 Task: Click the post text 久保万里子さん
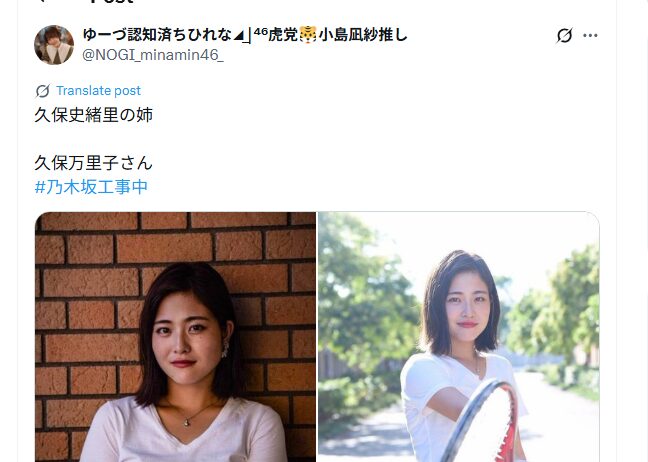click(93, 163)
